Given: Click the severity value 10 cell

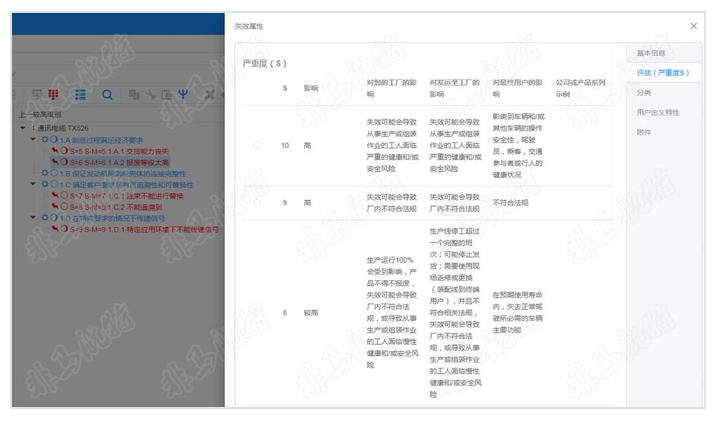Looking at the screenshot, I should (x=285, y=145).
